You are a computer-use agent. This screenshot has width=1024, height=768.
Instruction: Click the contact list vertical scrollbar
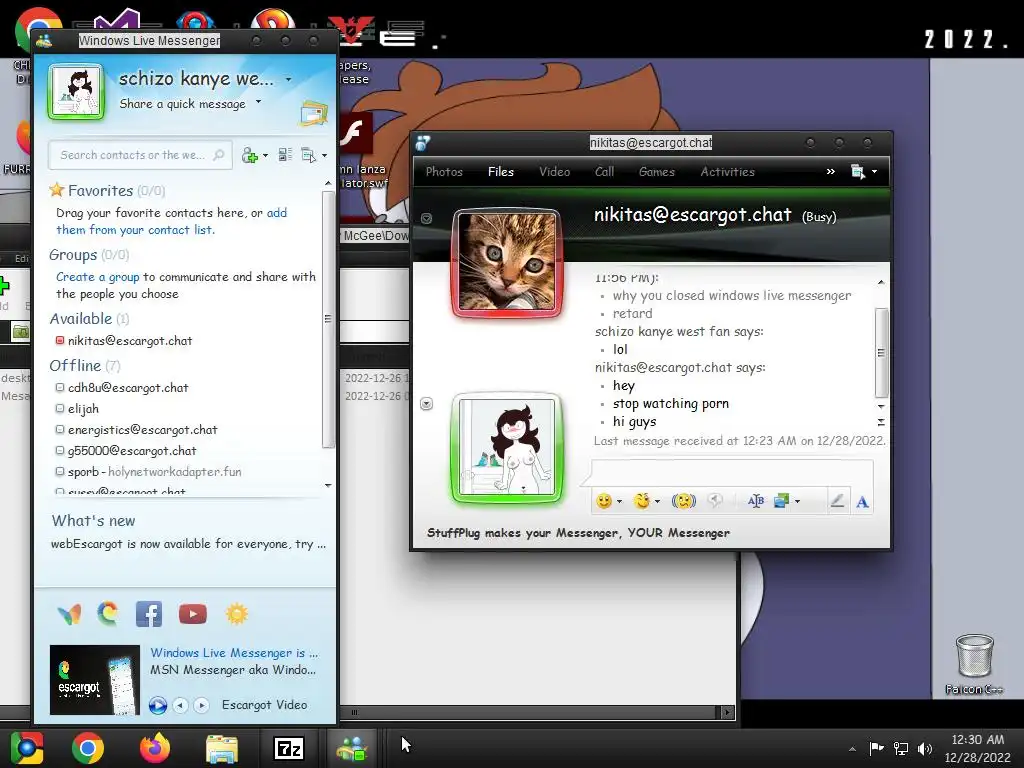[328, 319]
